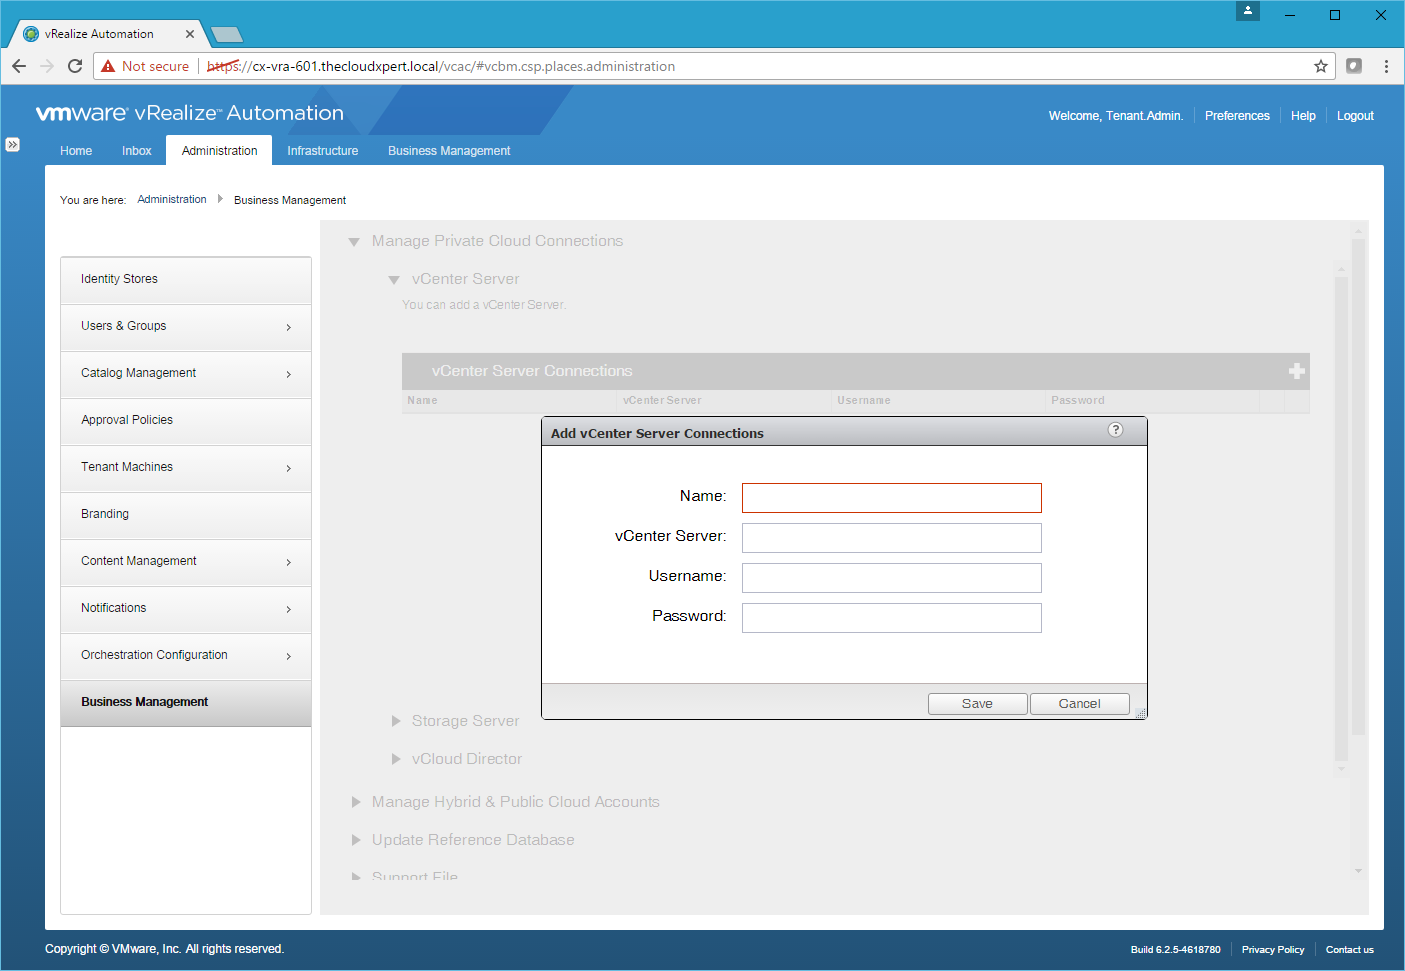
Task: Cancel the Add vCenter Server dialog
Action: point(1079,704)
